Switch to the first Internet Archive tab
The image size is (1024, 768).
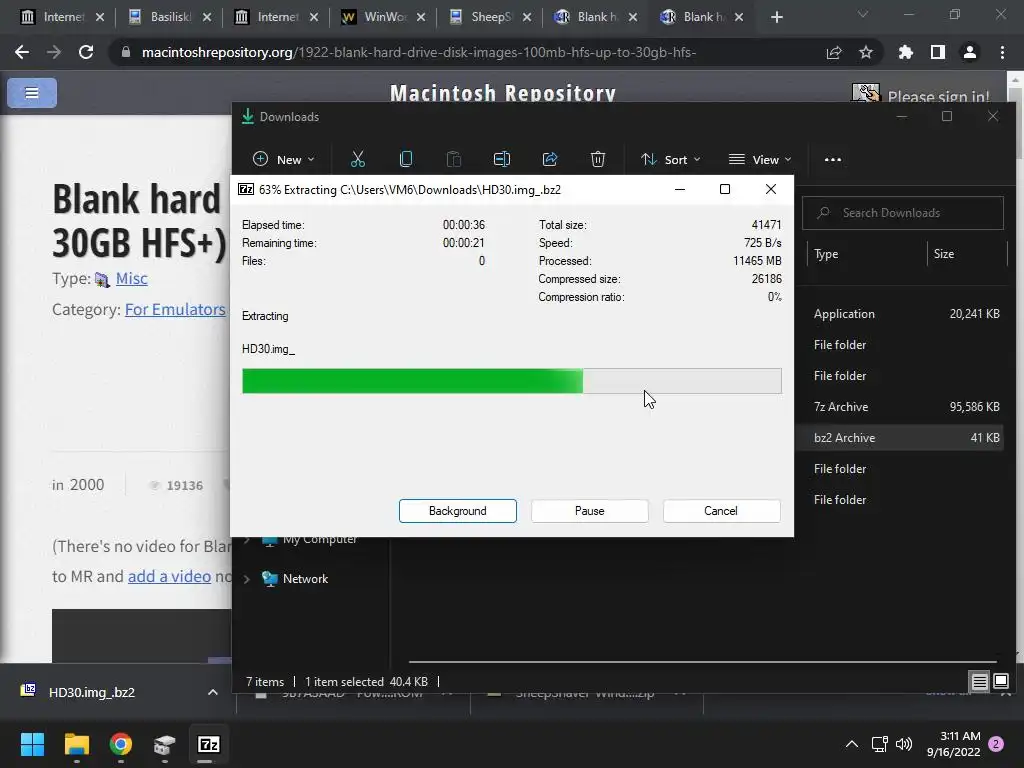63,17
